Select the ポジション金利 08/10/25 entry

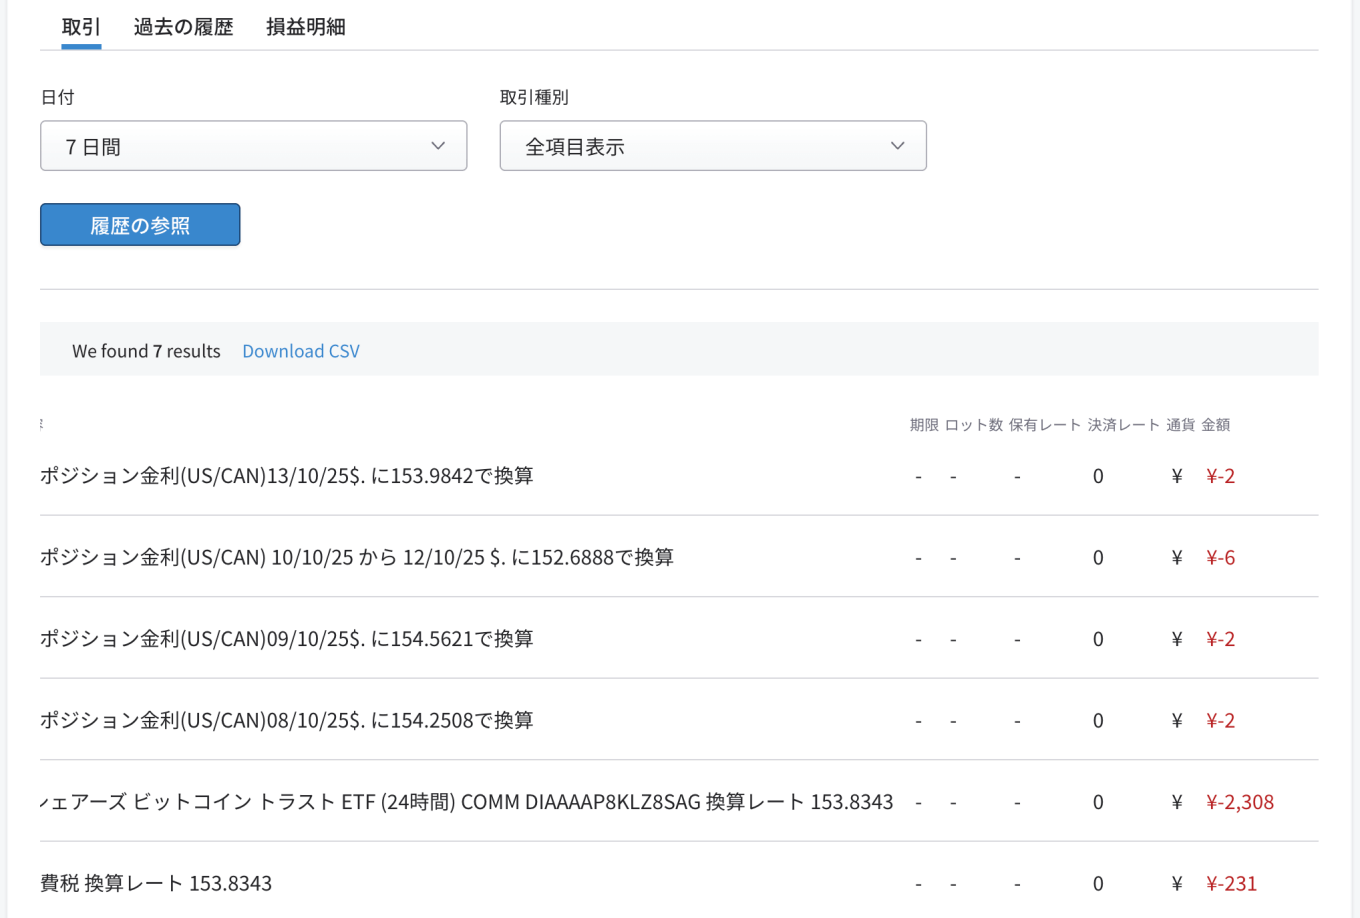point(287,720)
